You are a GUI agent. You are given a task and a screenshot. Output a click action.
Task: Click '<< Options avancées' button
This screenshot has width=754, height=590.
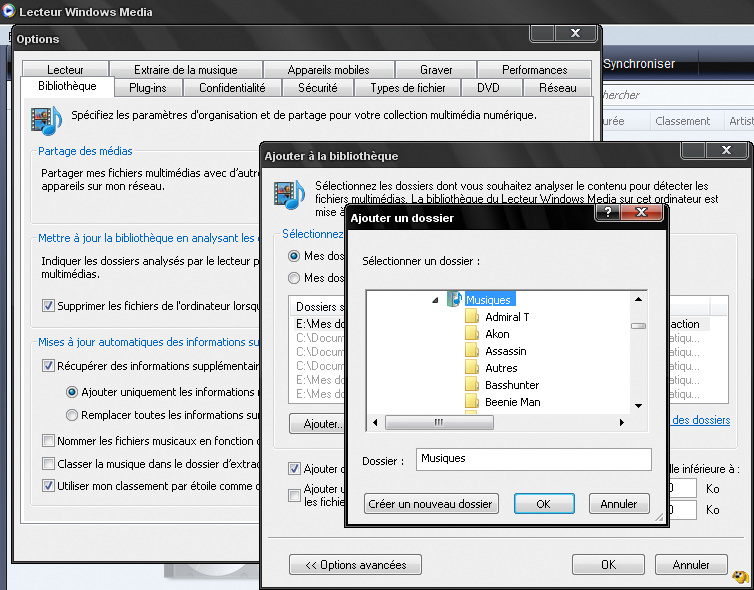[355, 565]
